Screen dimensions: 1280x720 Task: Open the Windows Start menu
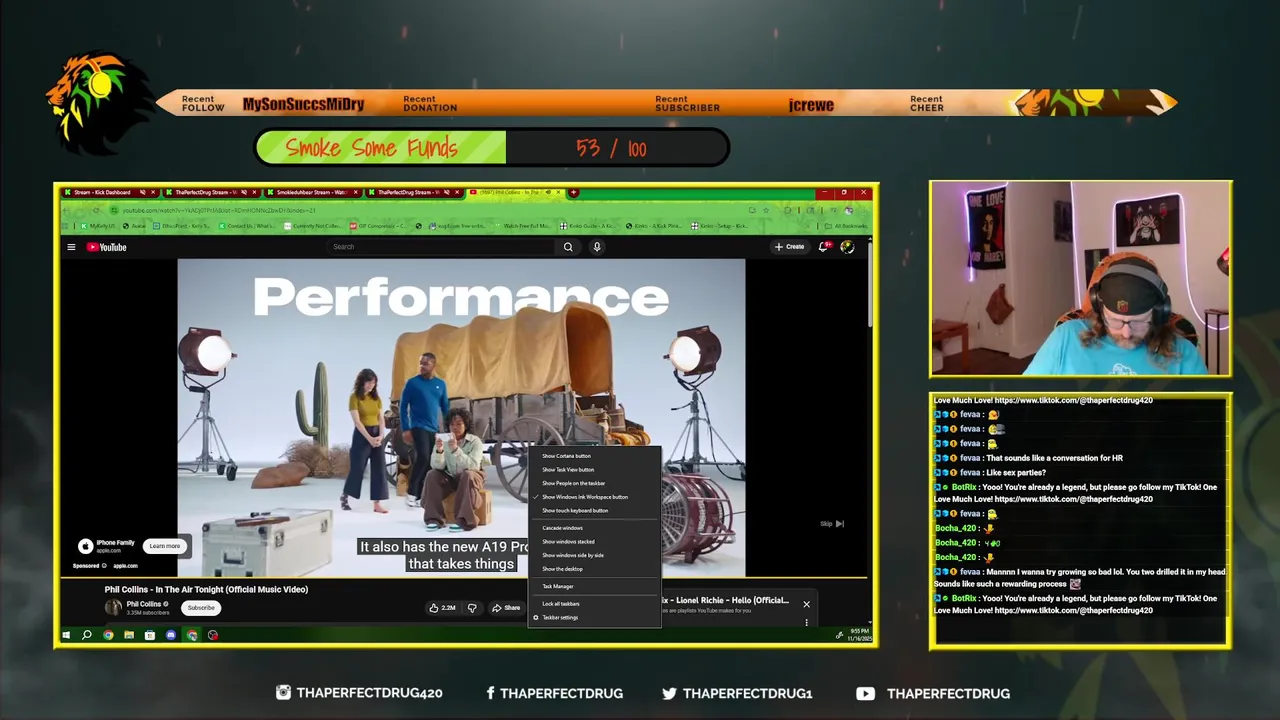pyautogui.click(x=66, y=635)
